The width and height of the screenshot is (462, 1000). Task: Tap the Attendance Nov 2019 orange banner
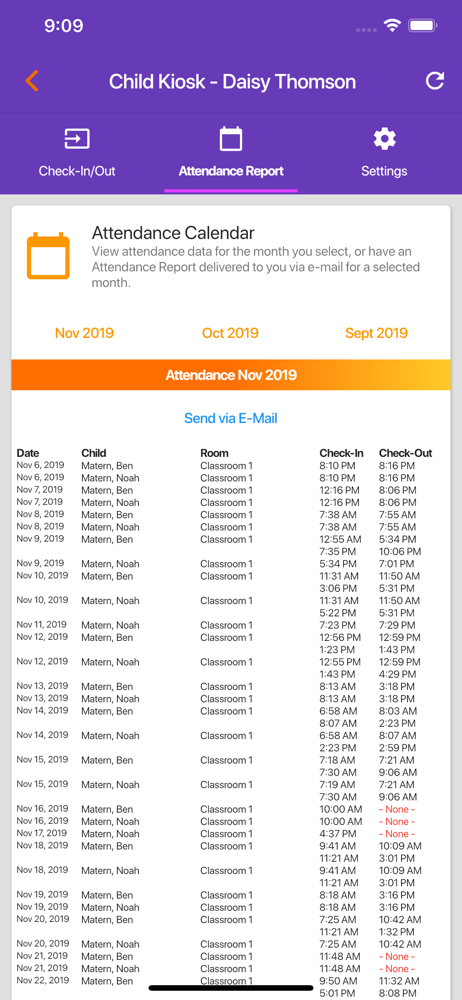pos(231,375)
